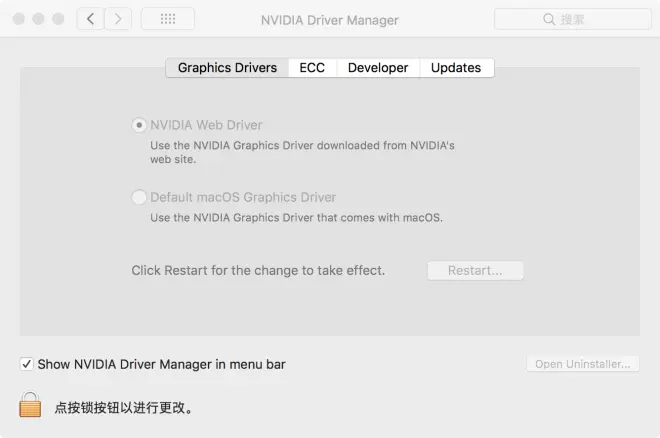Click in the search field
This screenshot has width=660, height=438.
pyautogui.click(x=572, y=19)
